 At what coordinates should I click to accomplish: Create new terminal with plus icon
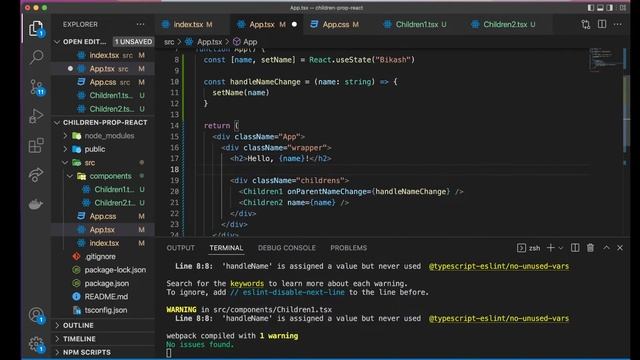[550, 248]
